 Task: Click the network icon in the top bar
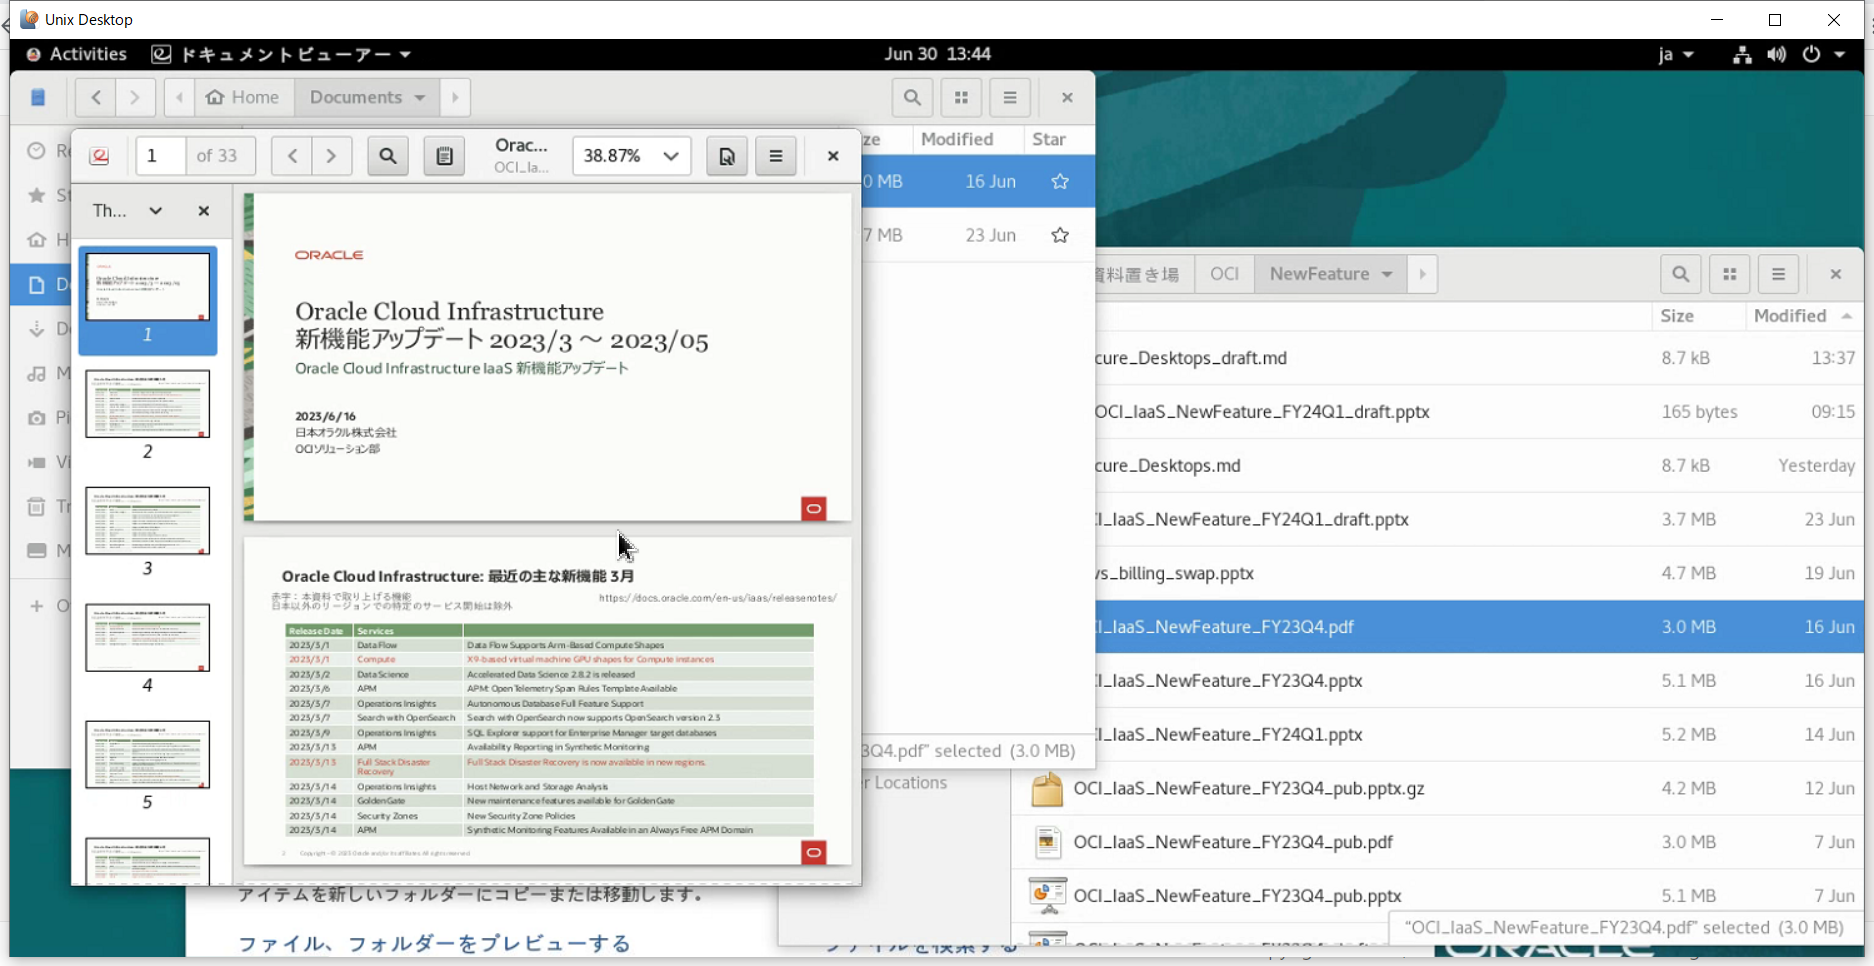[x=1741, y=54]
